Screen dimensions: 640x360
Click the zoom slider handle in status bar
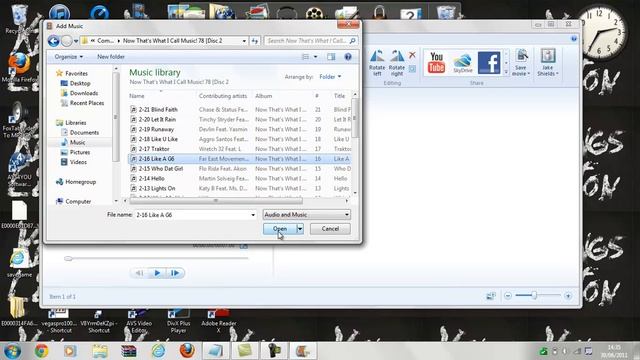[x=534, y=296]
